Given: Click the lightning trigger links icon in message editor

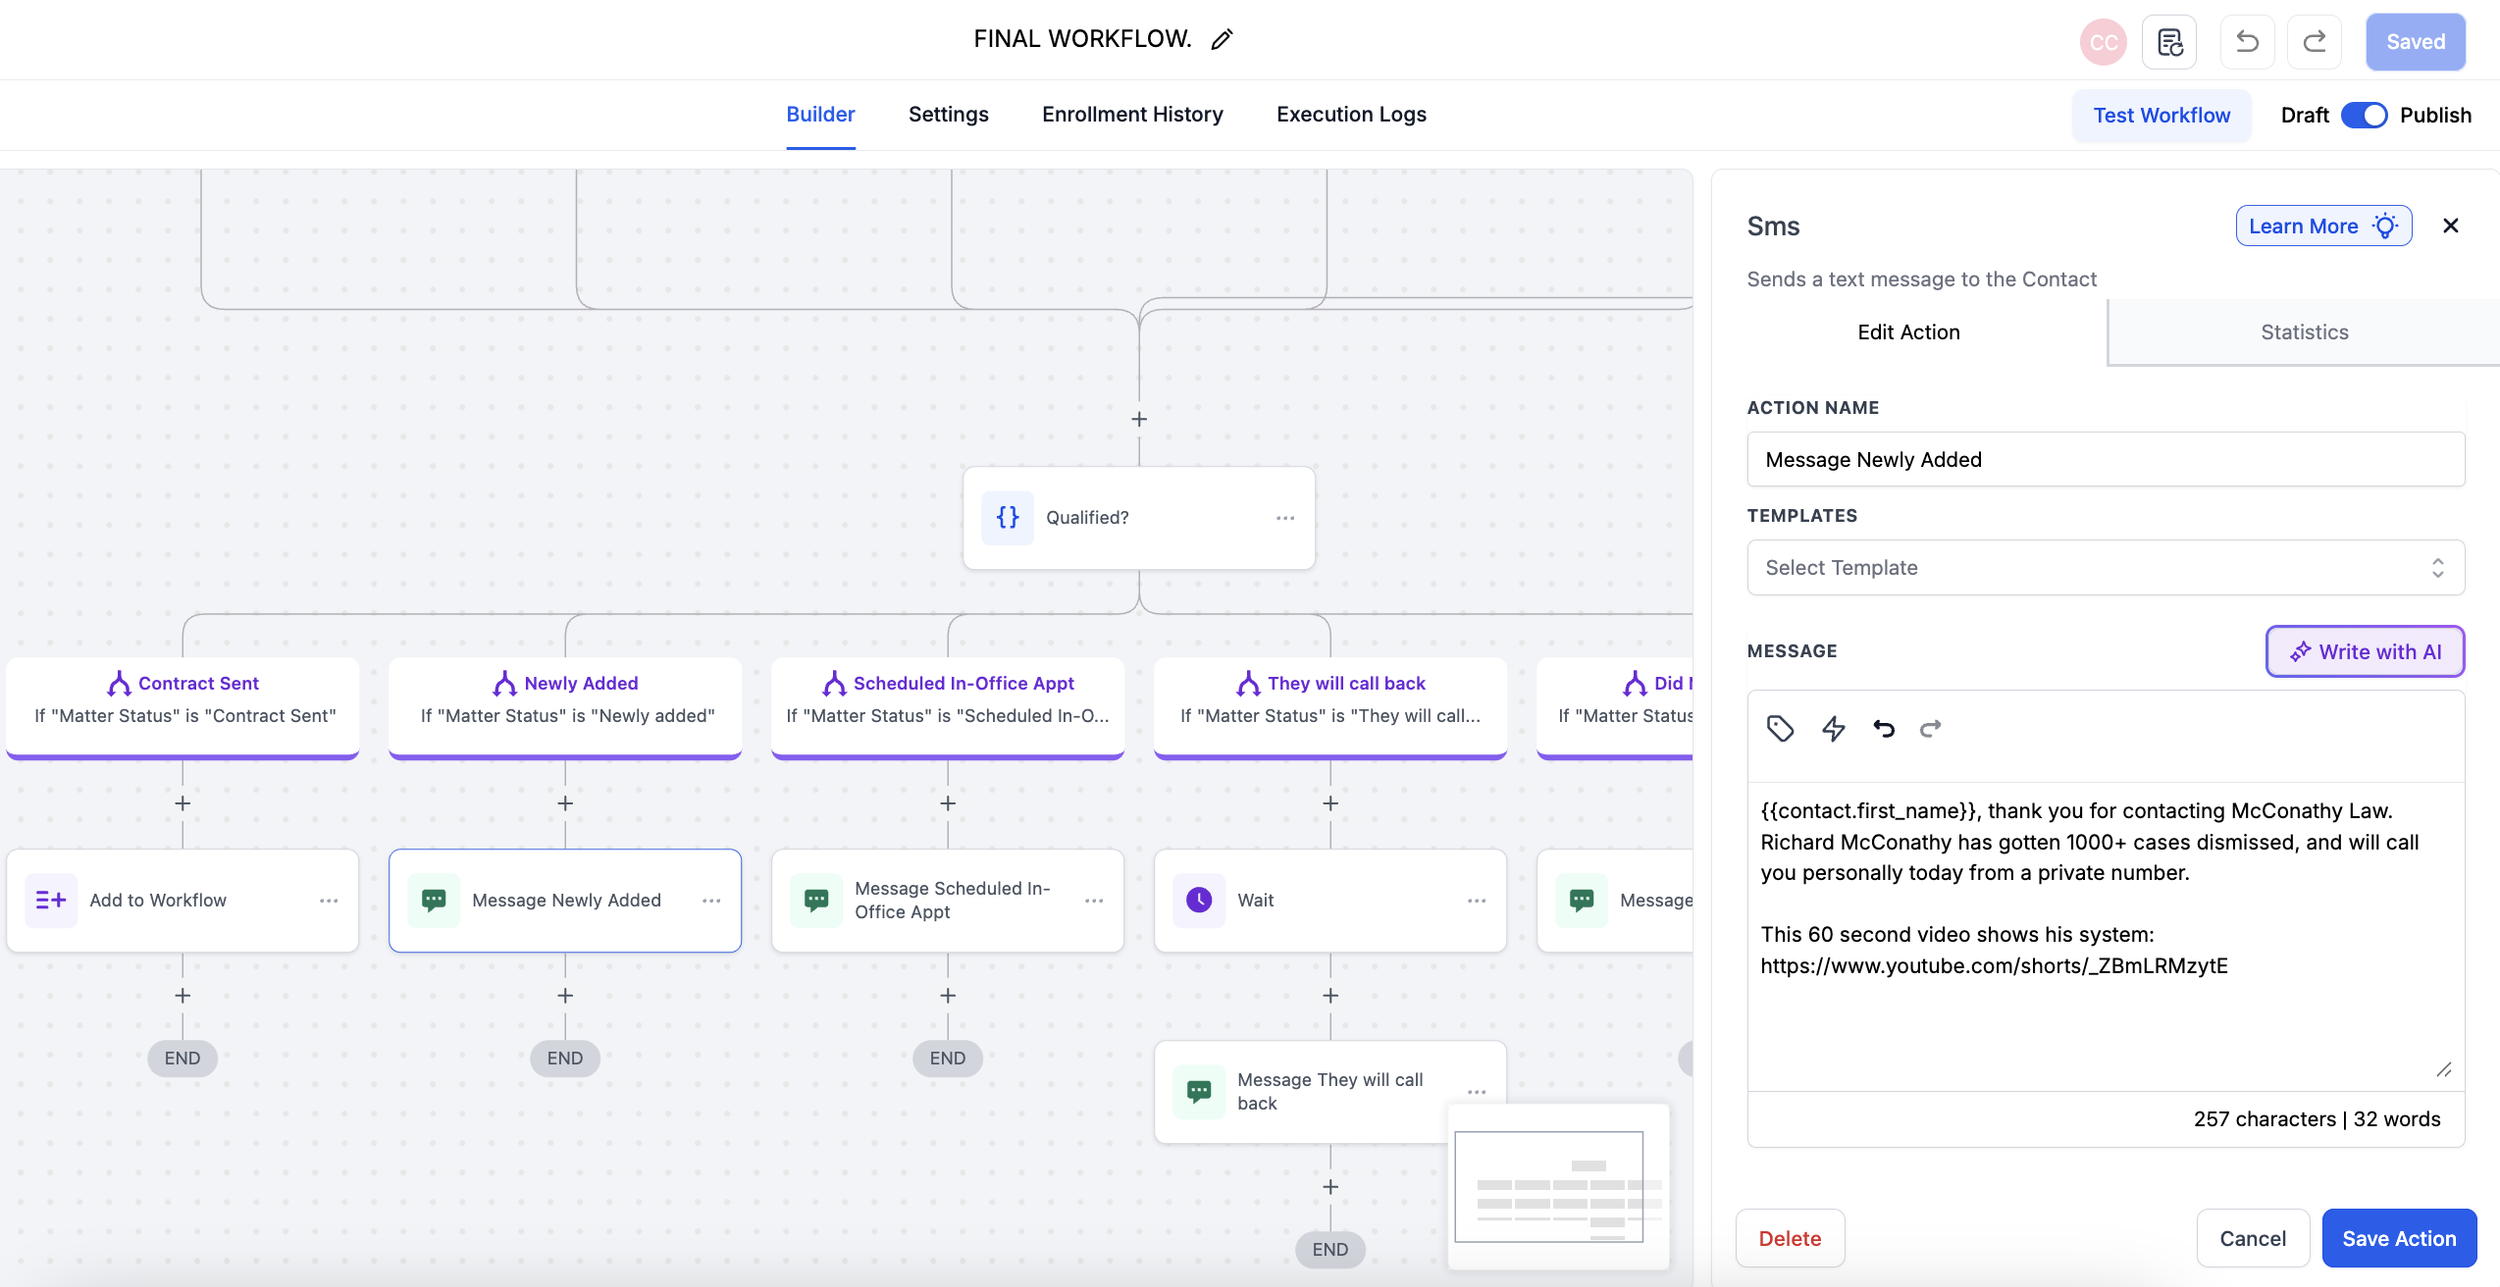Looking at the screenshot, I should coord(1833,729).
